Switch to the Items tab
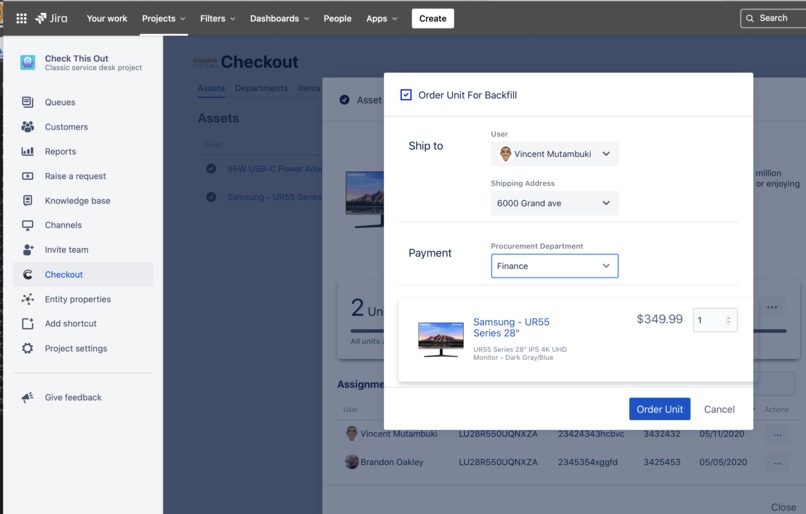The image size is (806, 514). pyautogui.click(x=309, y=88)
